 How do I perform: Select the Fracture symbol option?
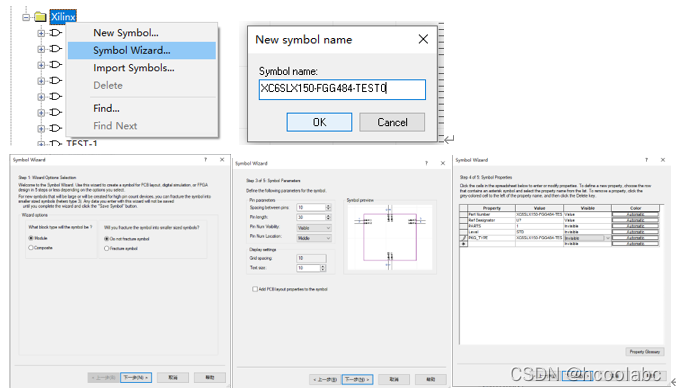(x=106, y=249)
